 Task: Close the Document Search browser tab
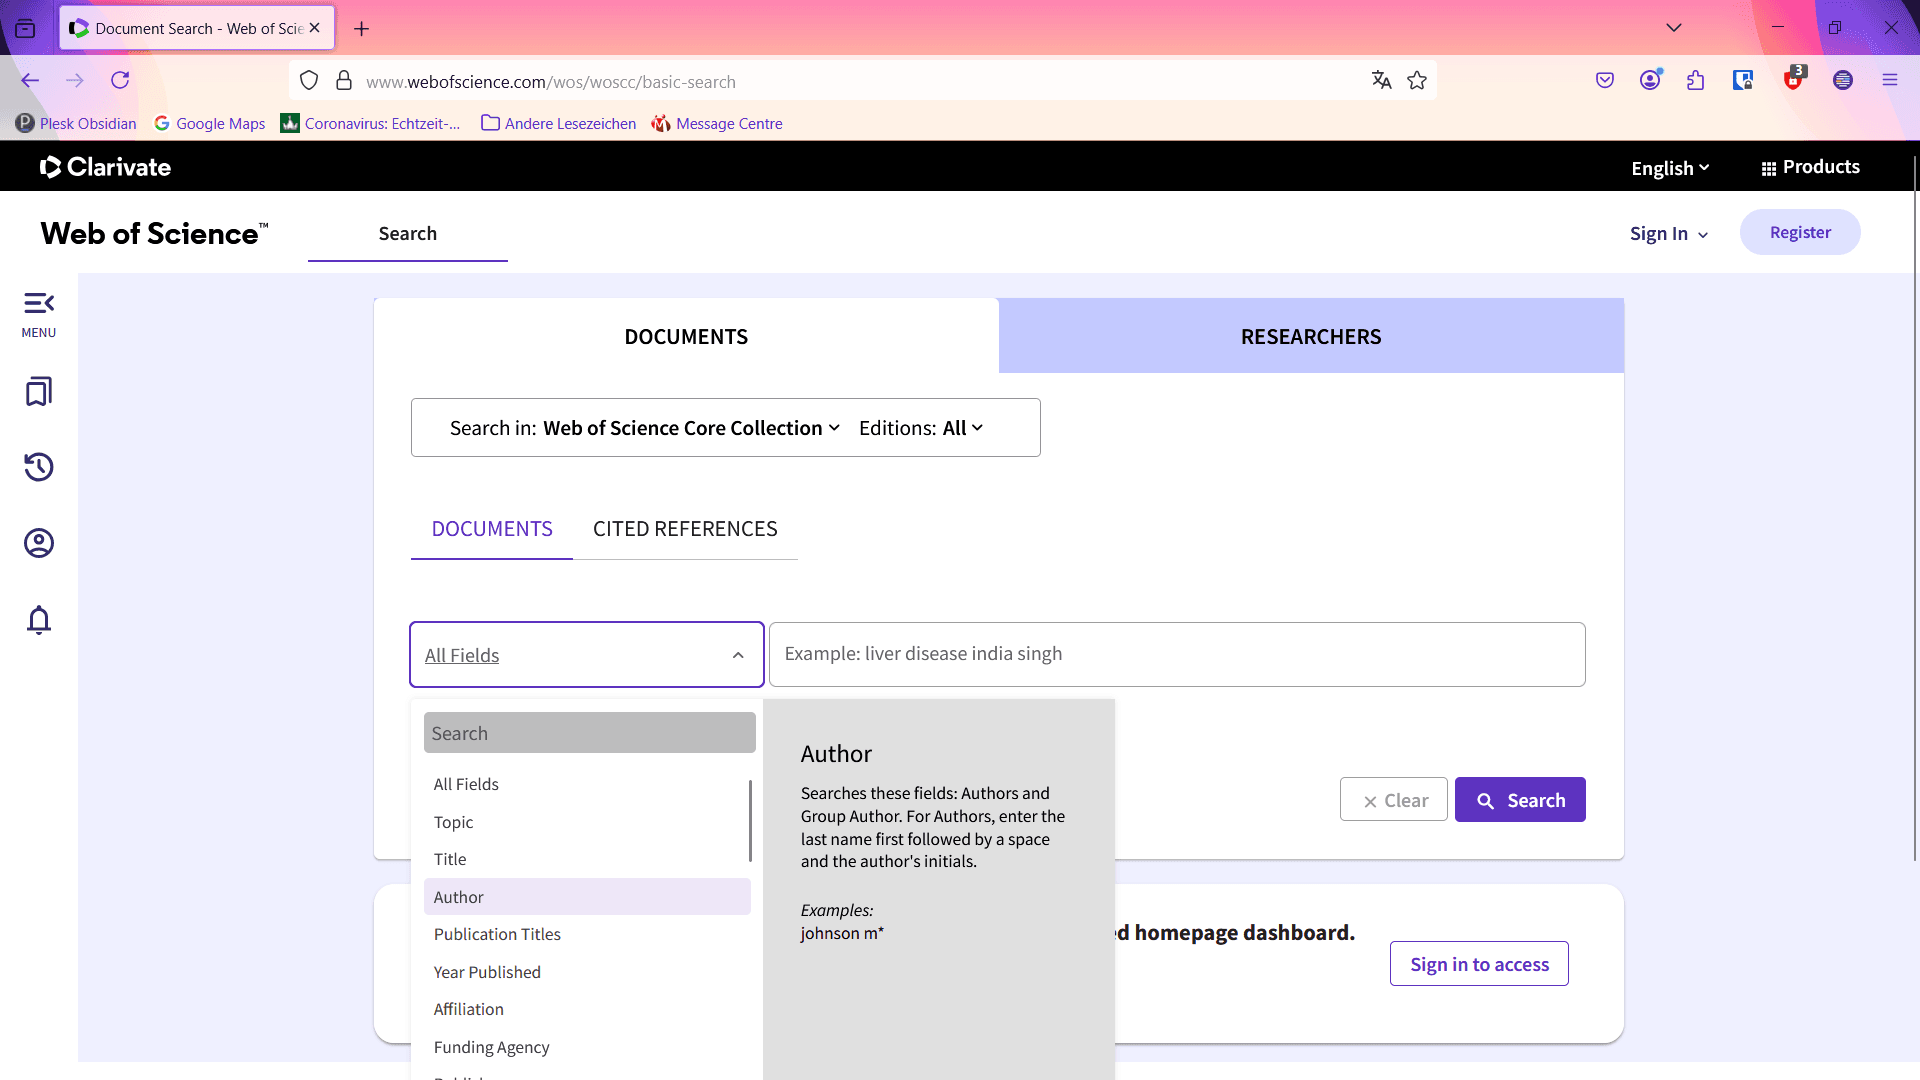(315, 28)
